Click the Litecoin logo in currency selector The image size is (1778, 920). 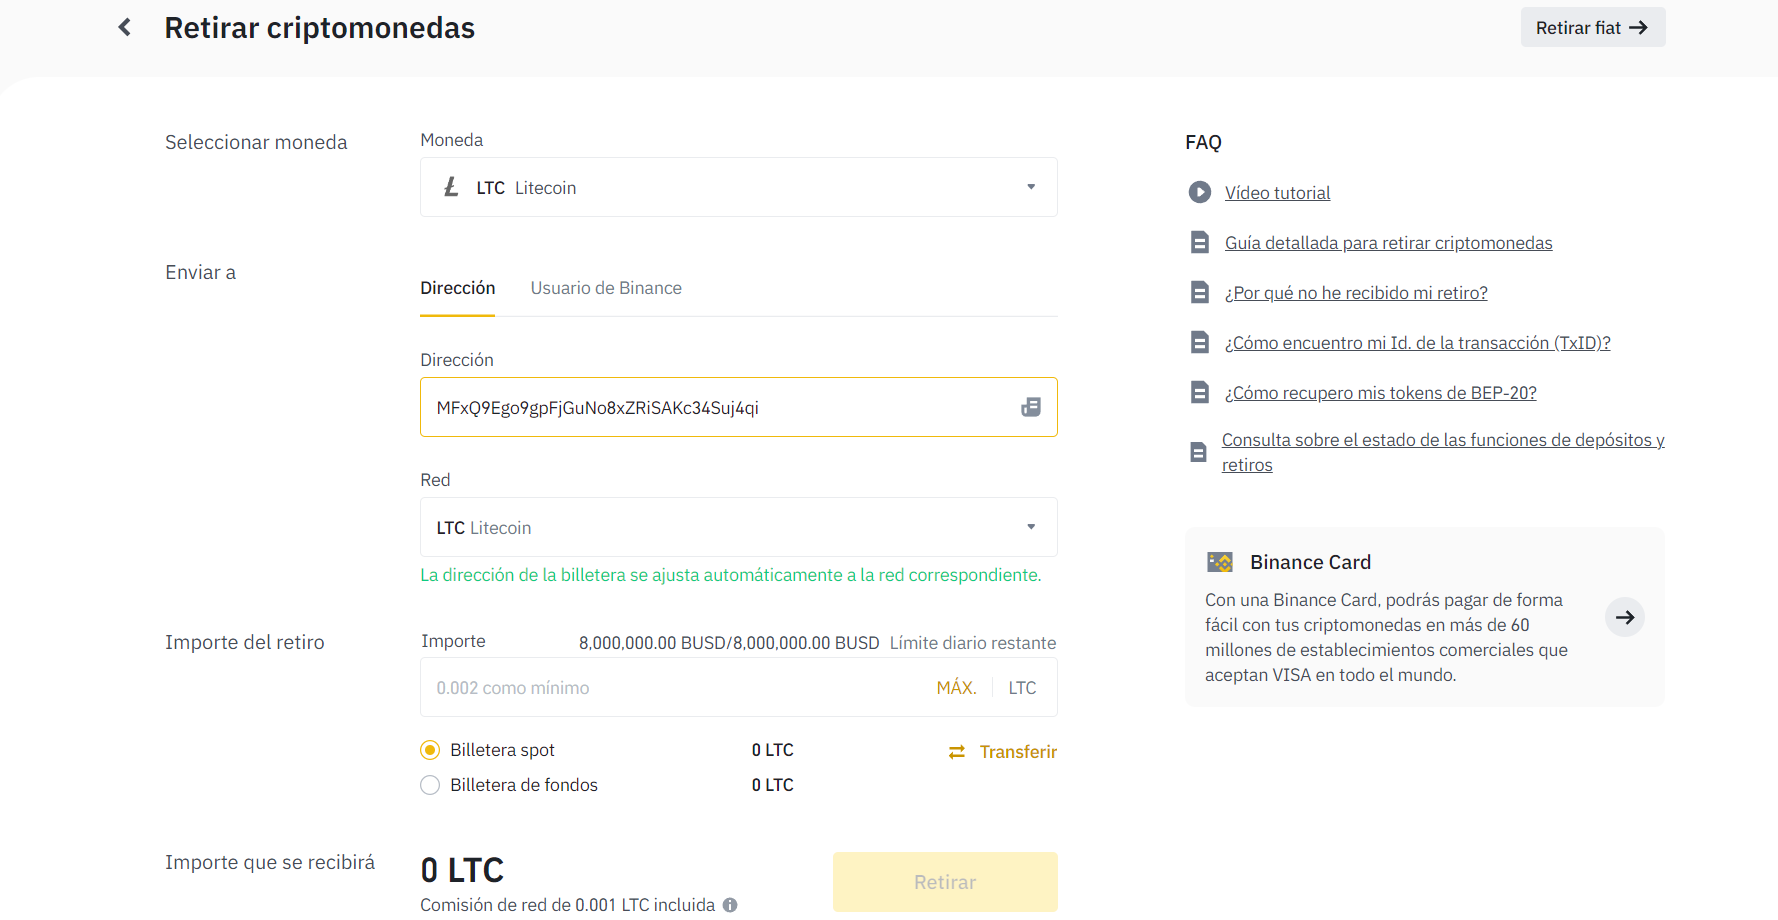[x=451, y=187]
